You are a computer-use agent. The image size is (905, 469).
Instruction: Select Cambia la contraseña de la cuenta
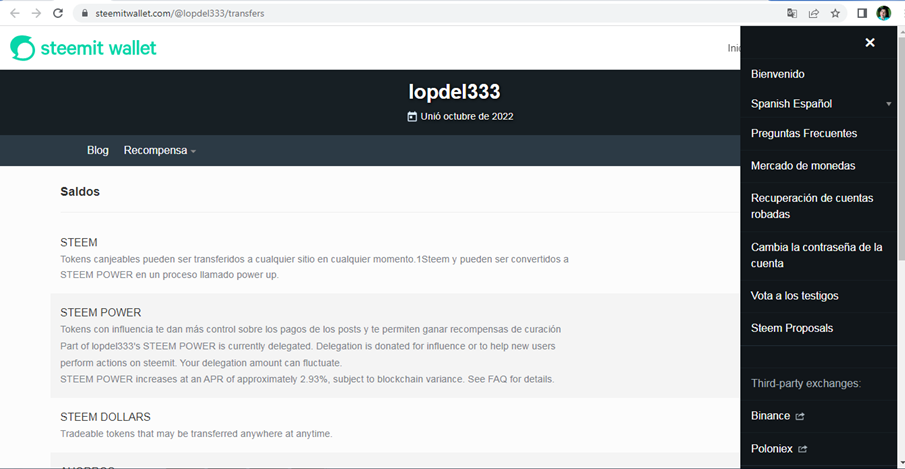click(816, 255)
